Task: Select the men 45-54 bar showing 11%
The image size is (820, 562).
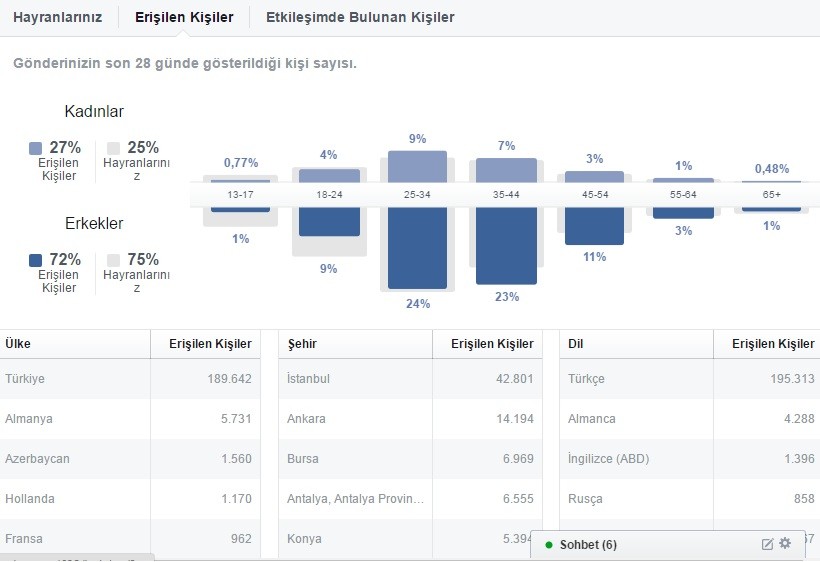Action: pos(595,226)
